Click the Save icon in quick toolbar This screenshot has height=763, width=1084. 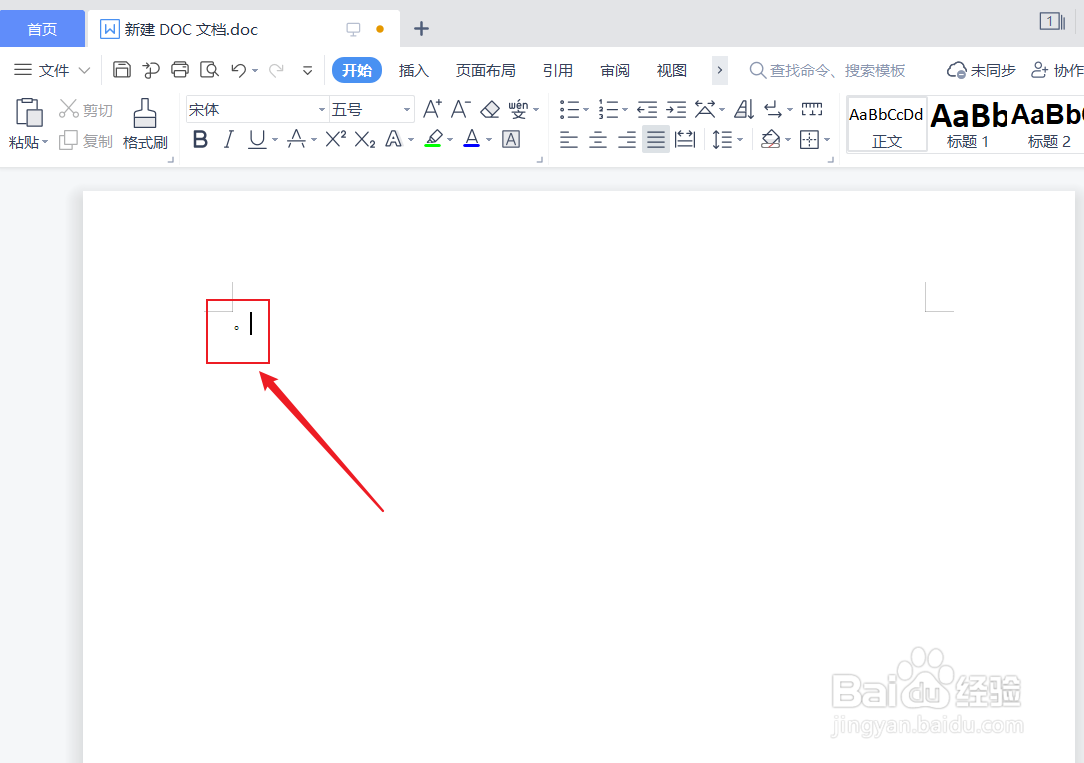click(122, 69)
